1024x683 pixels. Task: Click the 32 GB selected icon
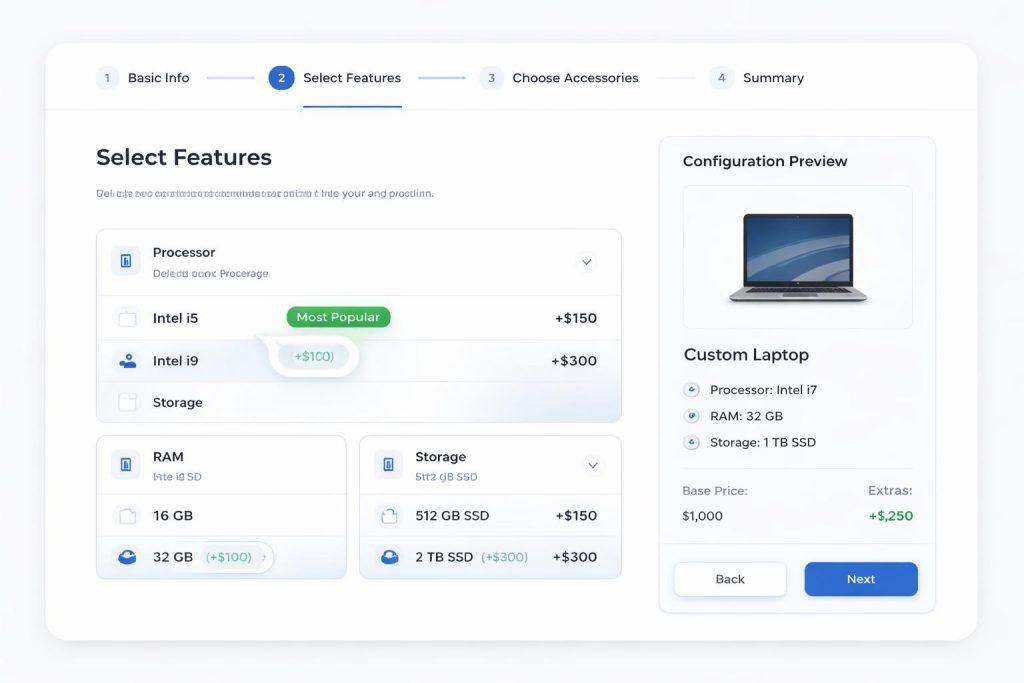pos(127,557)
